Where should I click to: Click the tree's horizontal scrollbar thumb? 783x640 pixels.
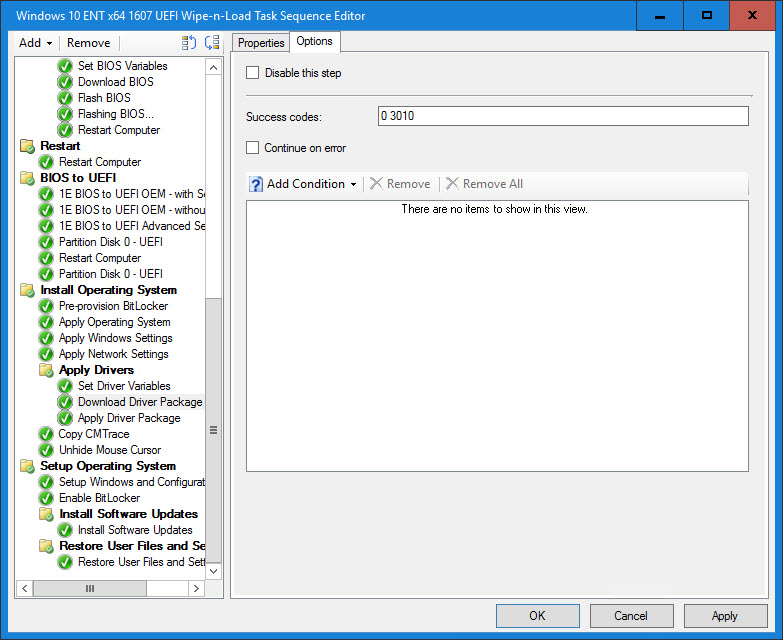pyautogui.click(x=90, y=589)
